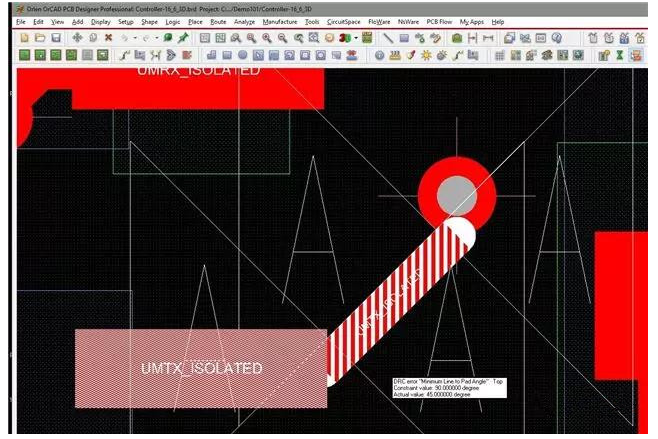Open the Help menu
658x439 pixels.
(498, 22)
